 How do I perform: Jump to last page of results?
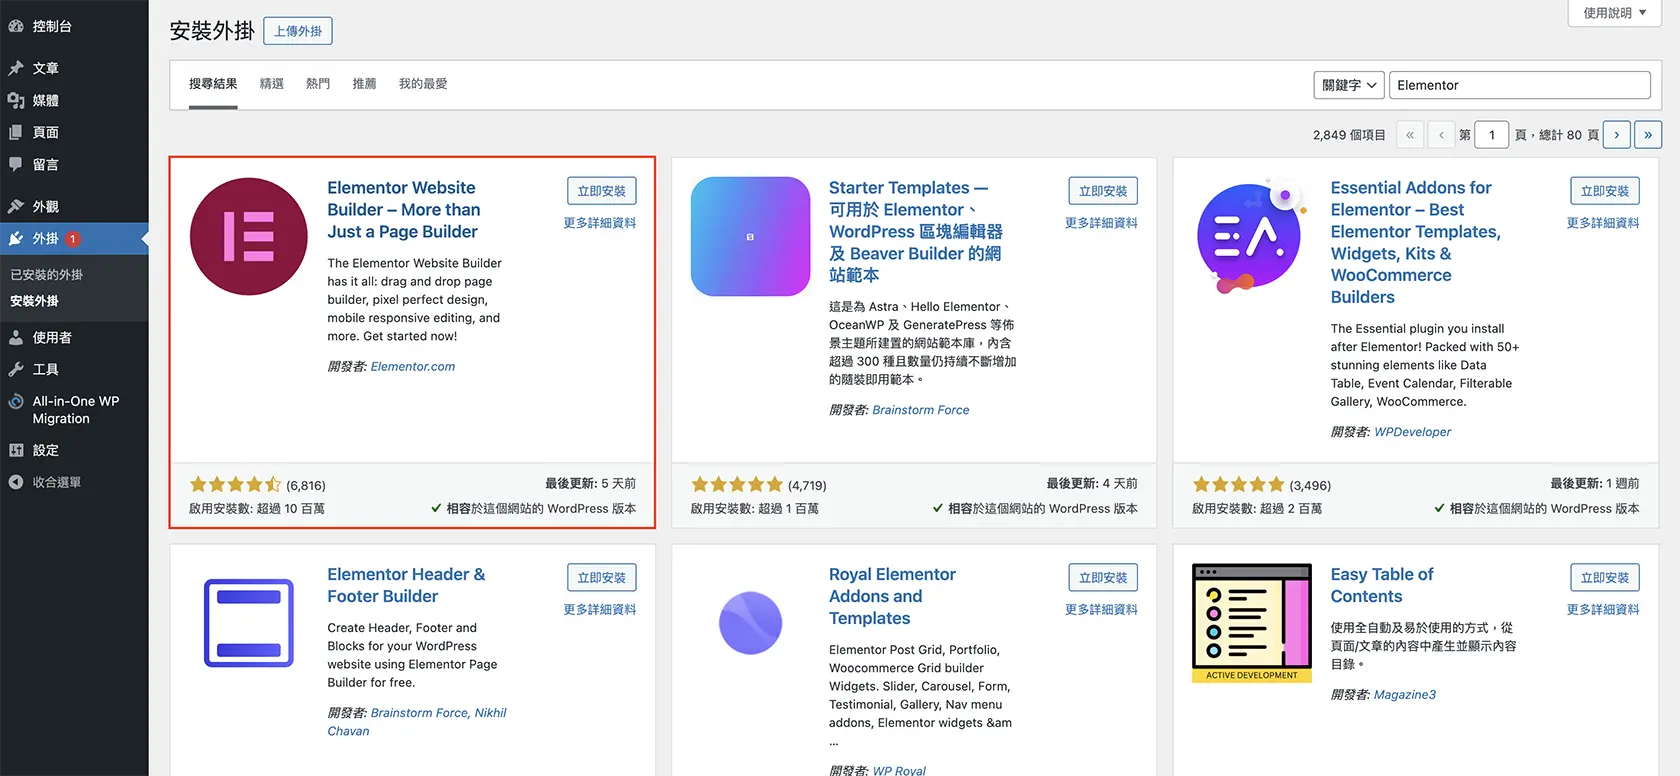[1648, 135]
